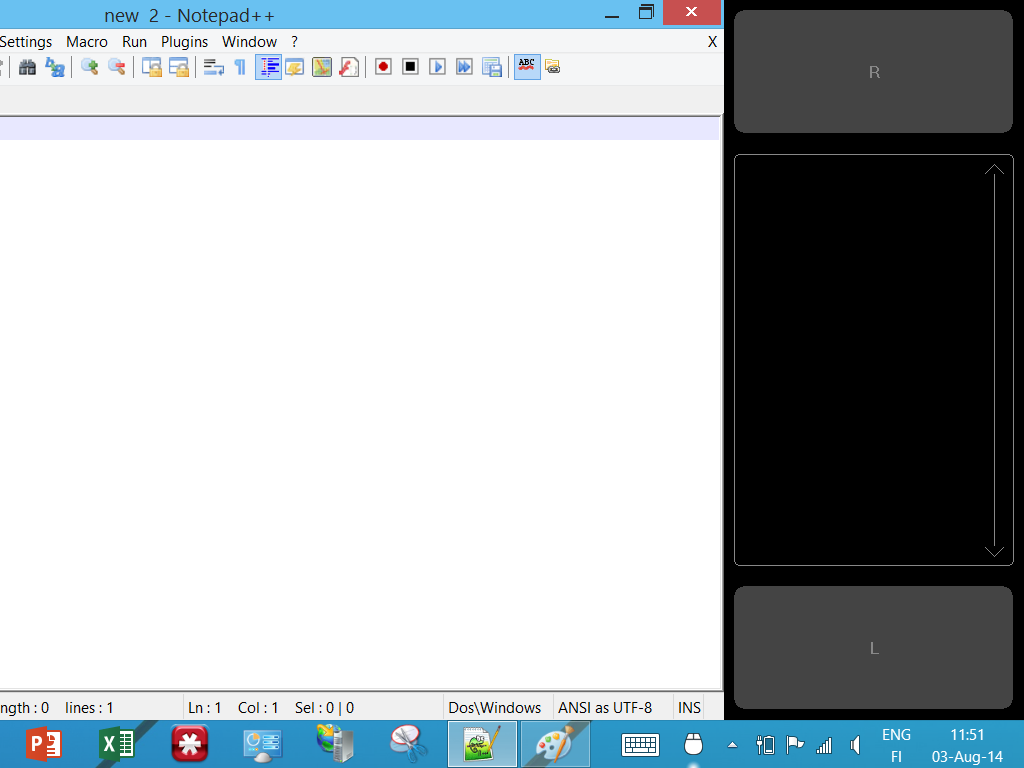1024x768 pixels.
Task: Start recording a macro
Action: (x=383, y=67)
